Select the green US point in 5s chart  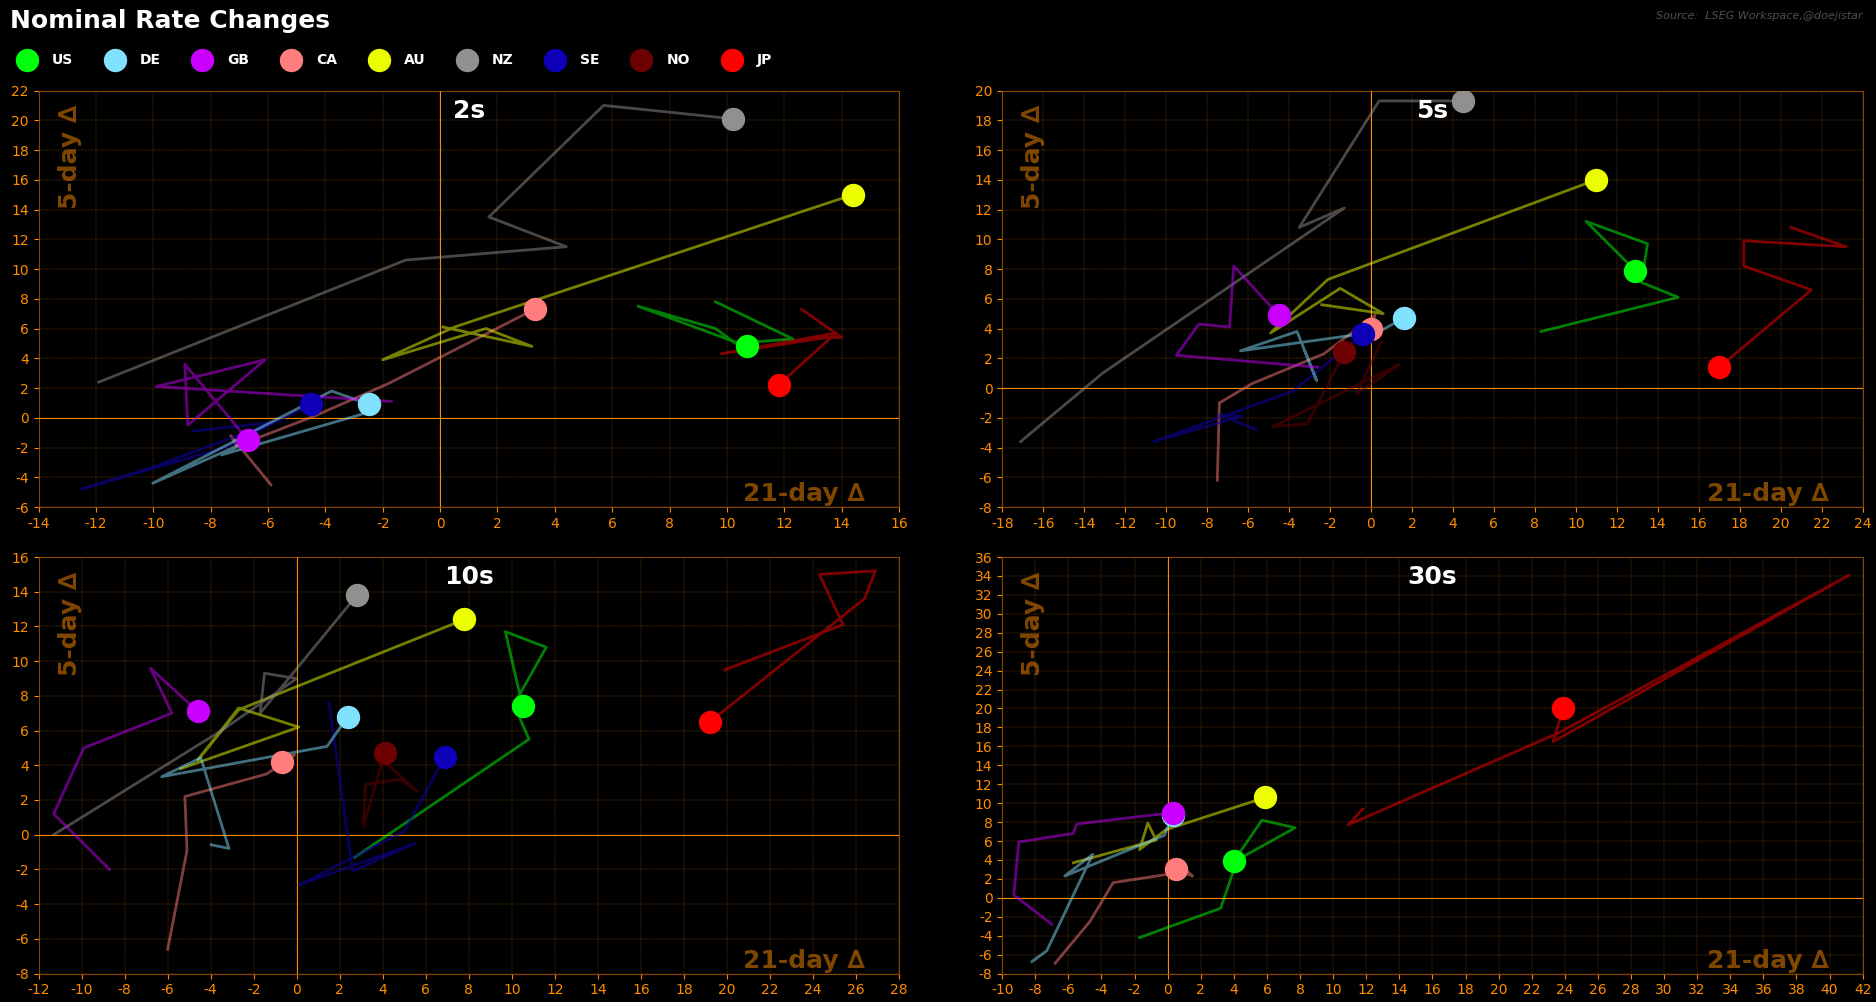[x=1635, y=271]
